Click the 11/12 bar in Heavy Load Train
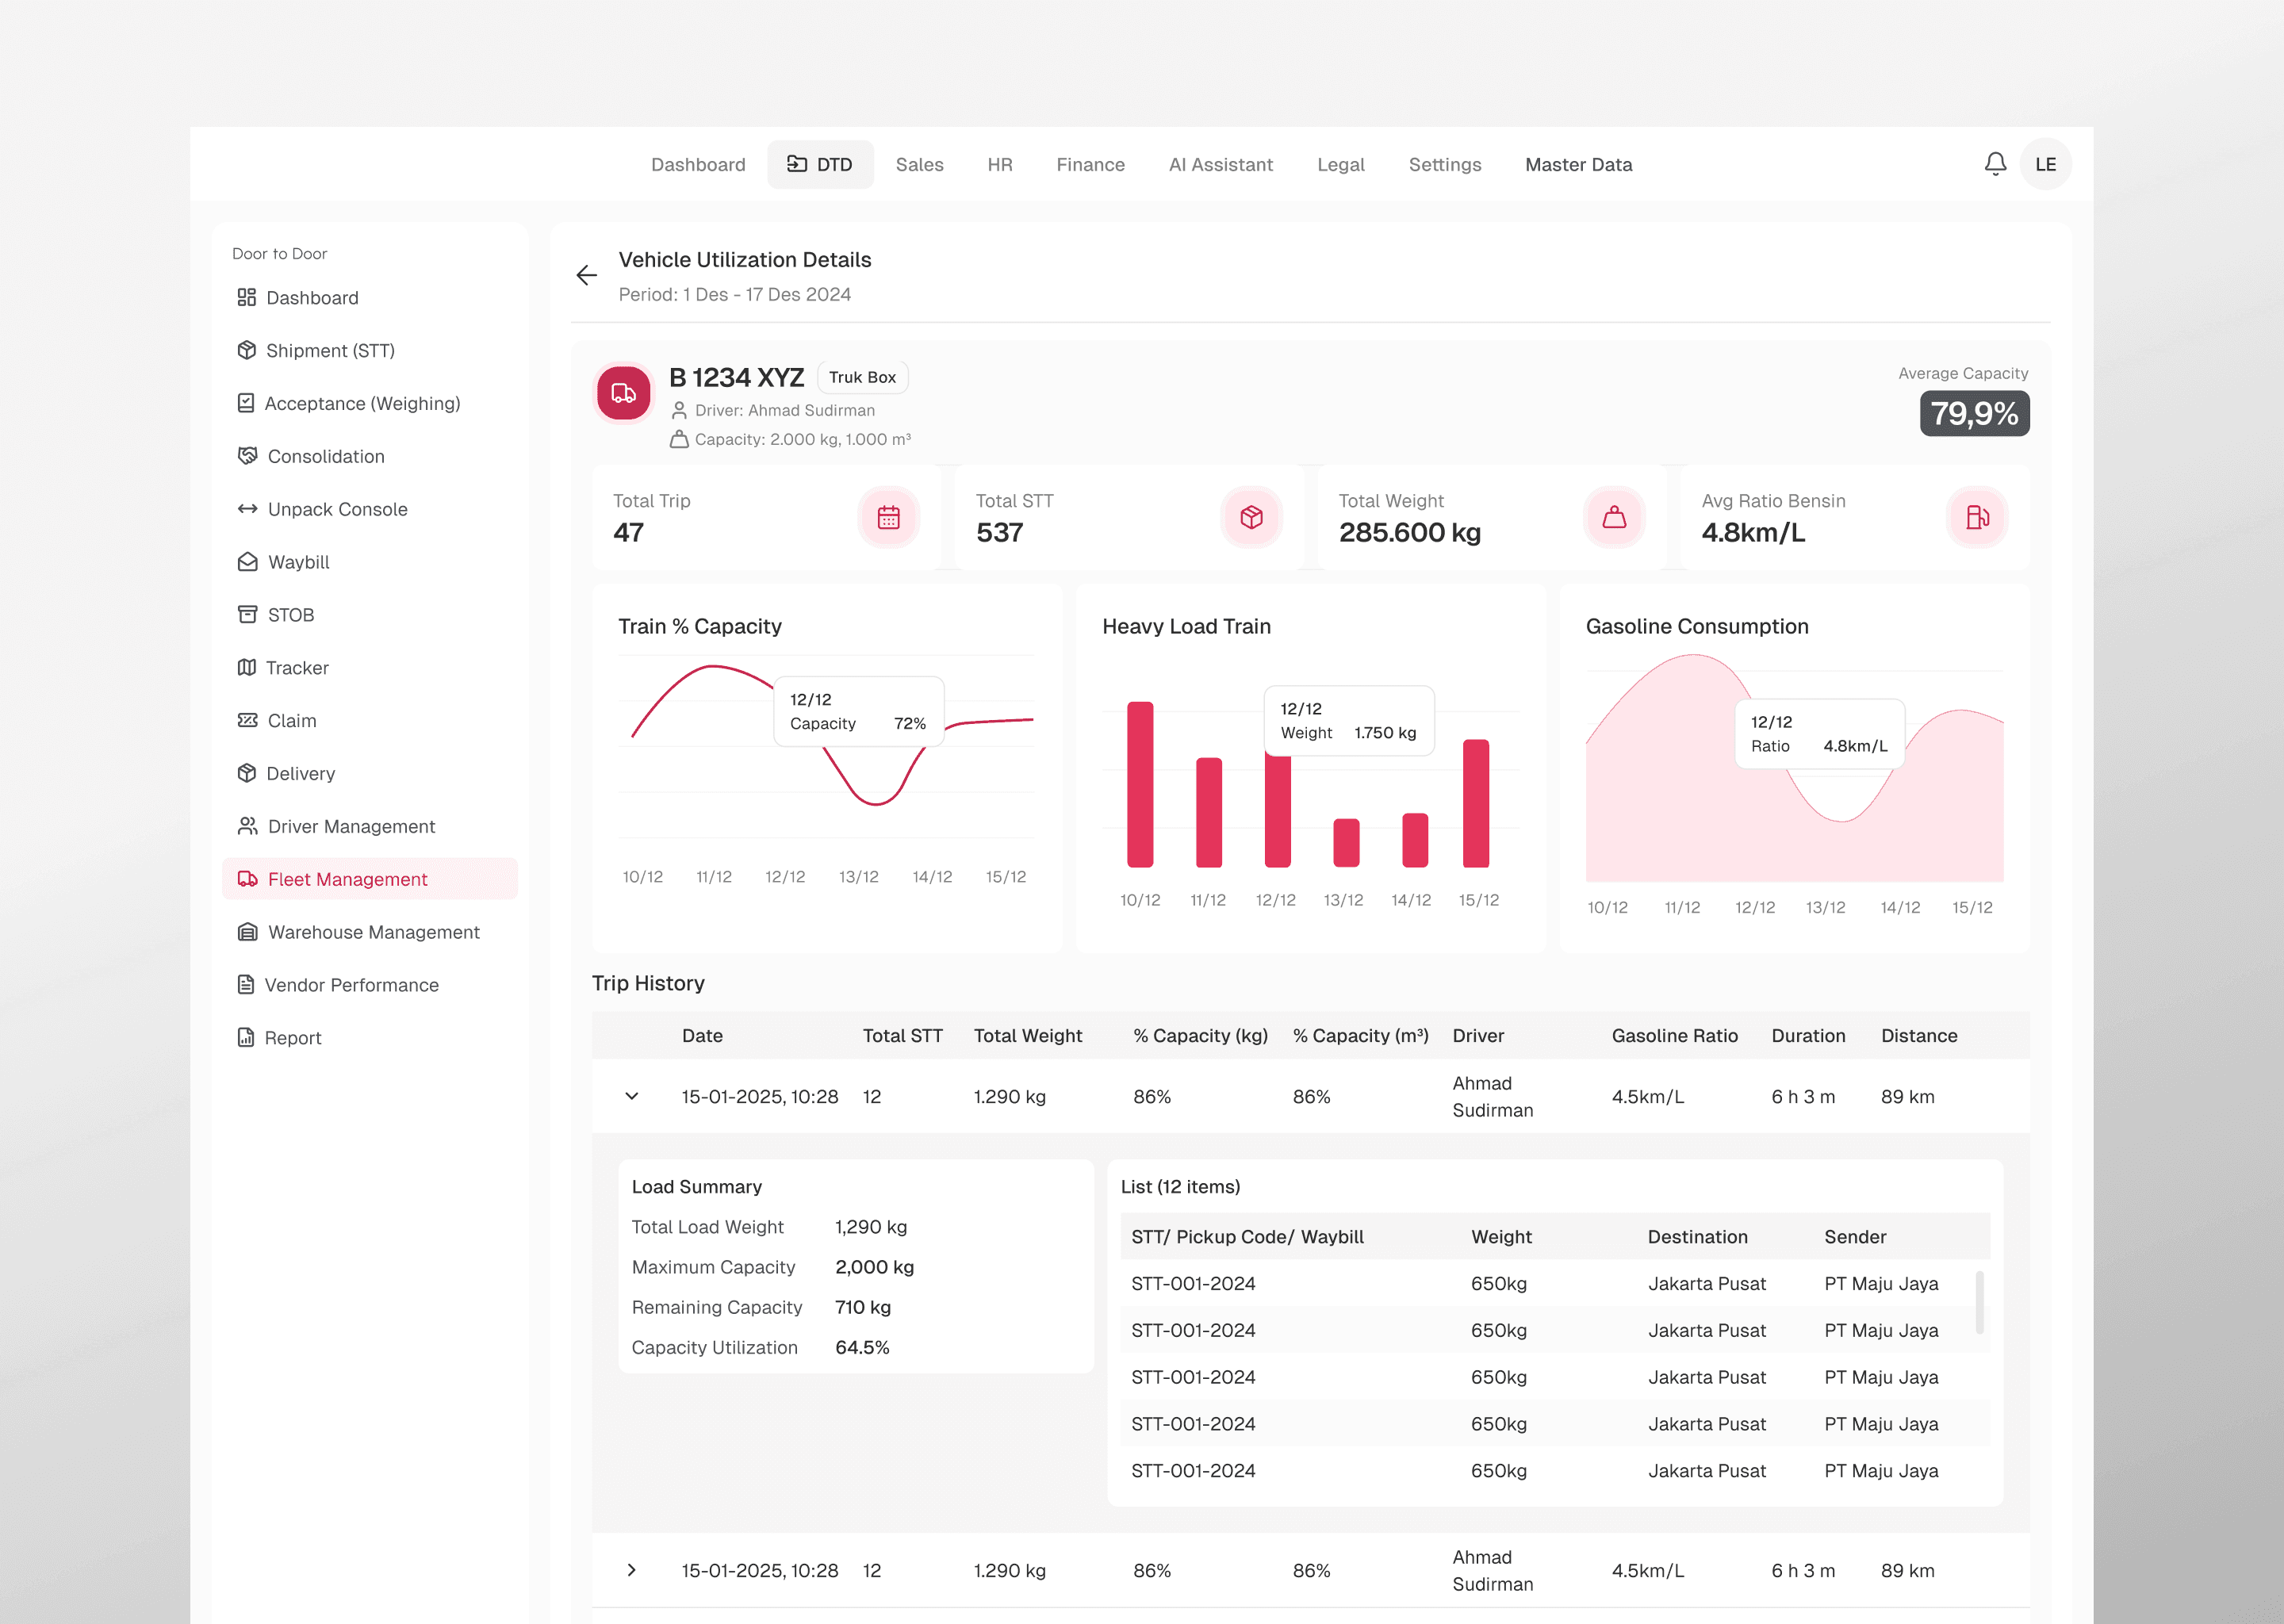 pos(1209,812)
